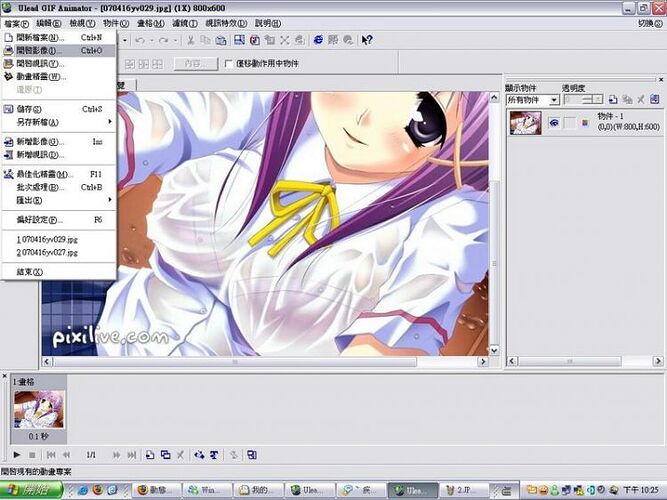Screen dimensions: 667x500
Task: Choose 儲存(S) menu entry
Action: 59,109
